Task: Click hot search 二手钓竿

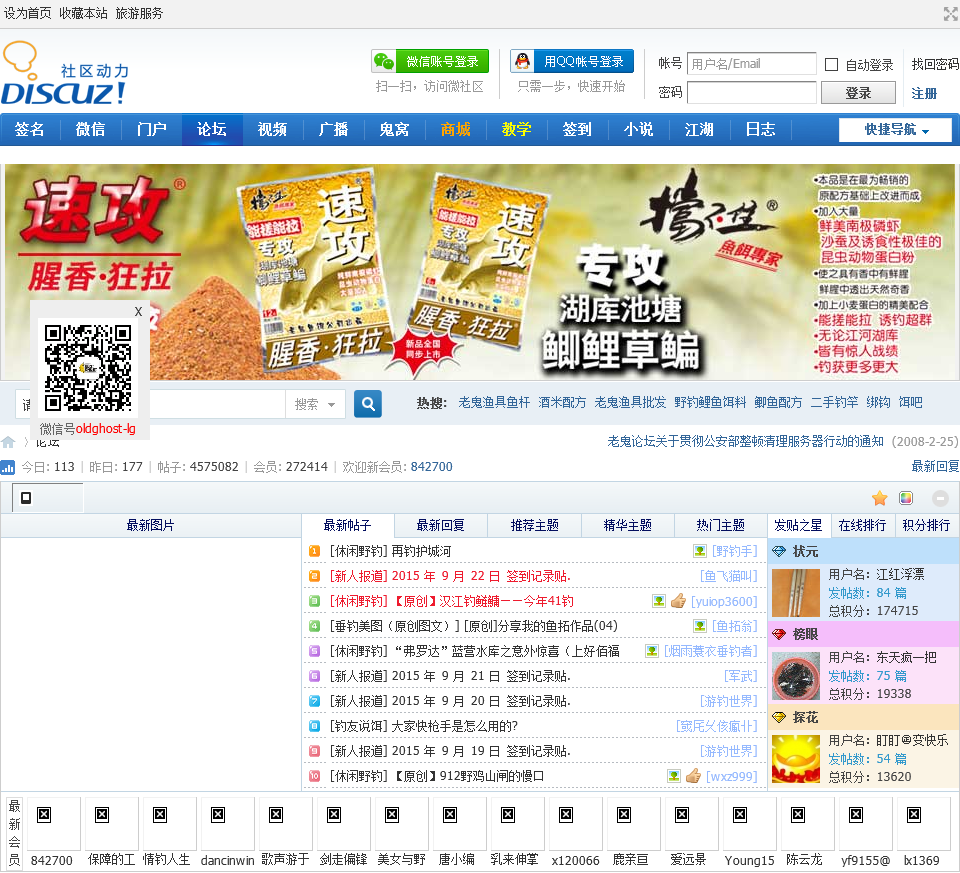Action: coord(834,402)
